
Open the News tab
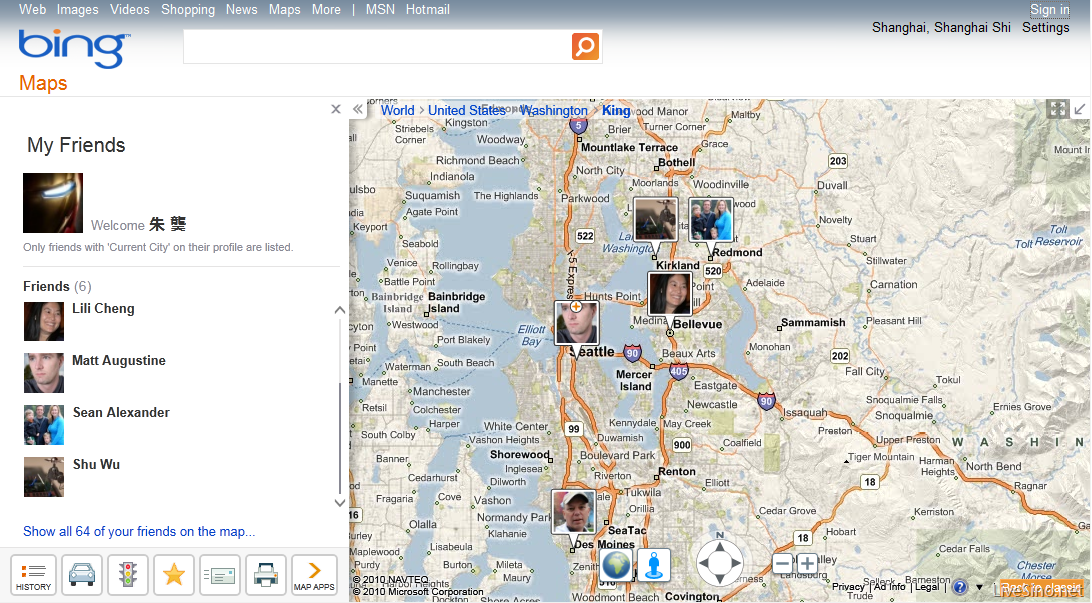point(242,10)
